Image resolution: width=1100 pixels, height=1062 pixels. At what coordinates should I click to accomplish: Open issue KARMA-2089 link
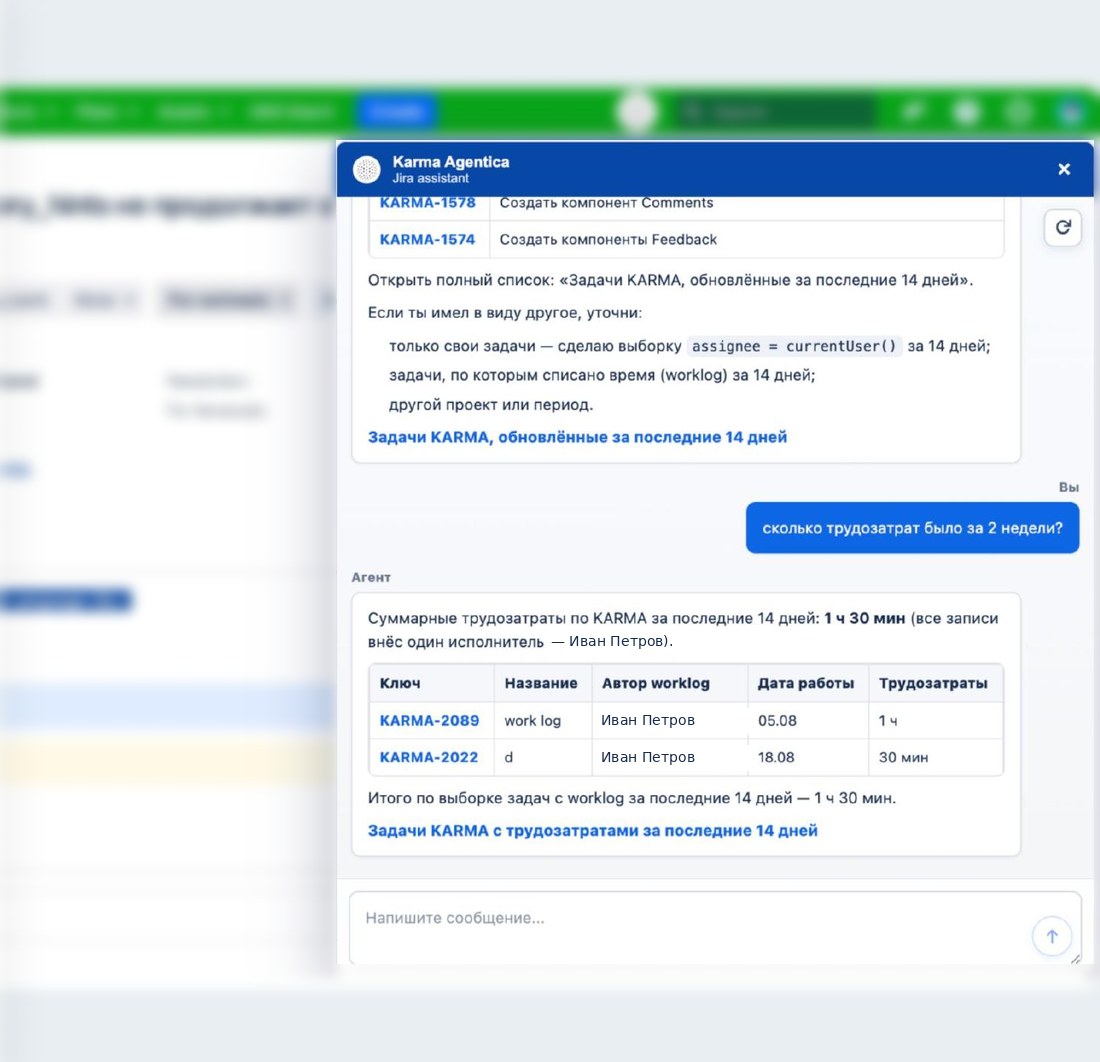coord(429,720)
